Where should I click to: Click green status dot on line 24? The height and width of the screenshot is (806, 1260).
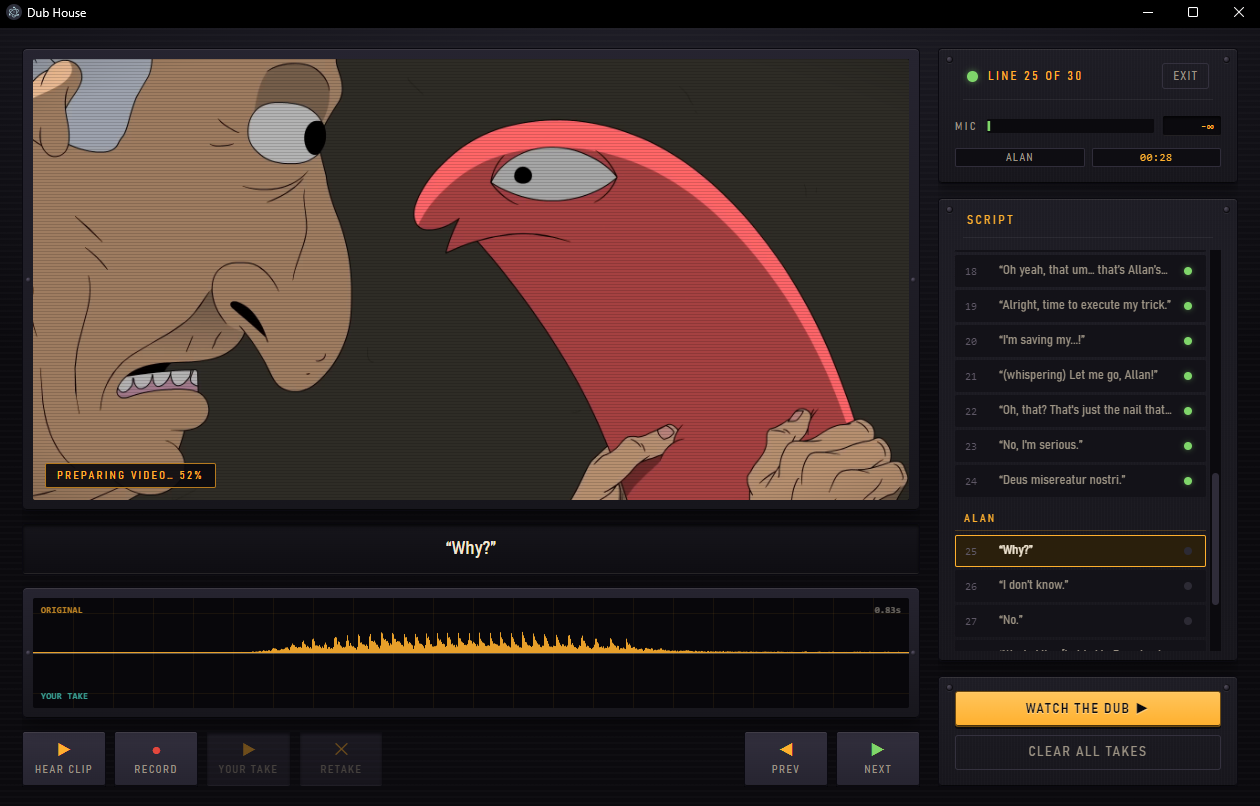pos(1188,481)
